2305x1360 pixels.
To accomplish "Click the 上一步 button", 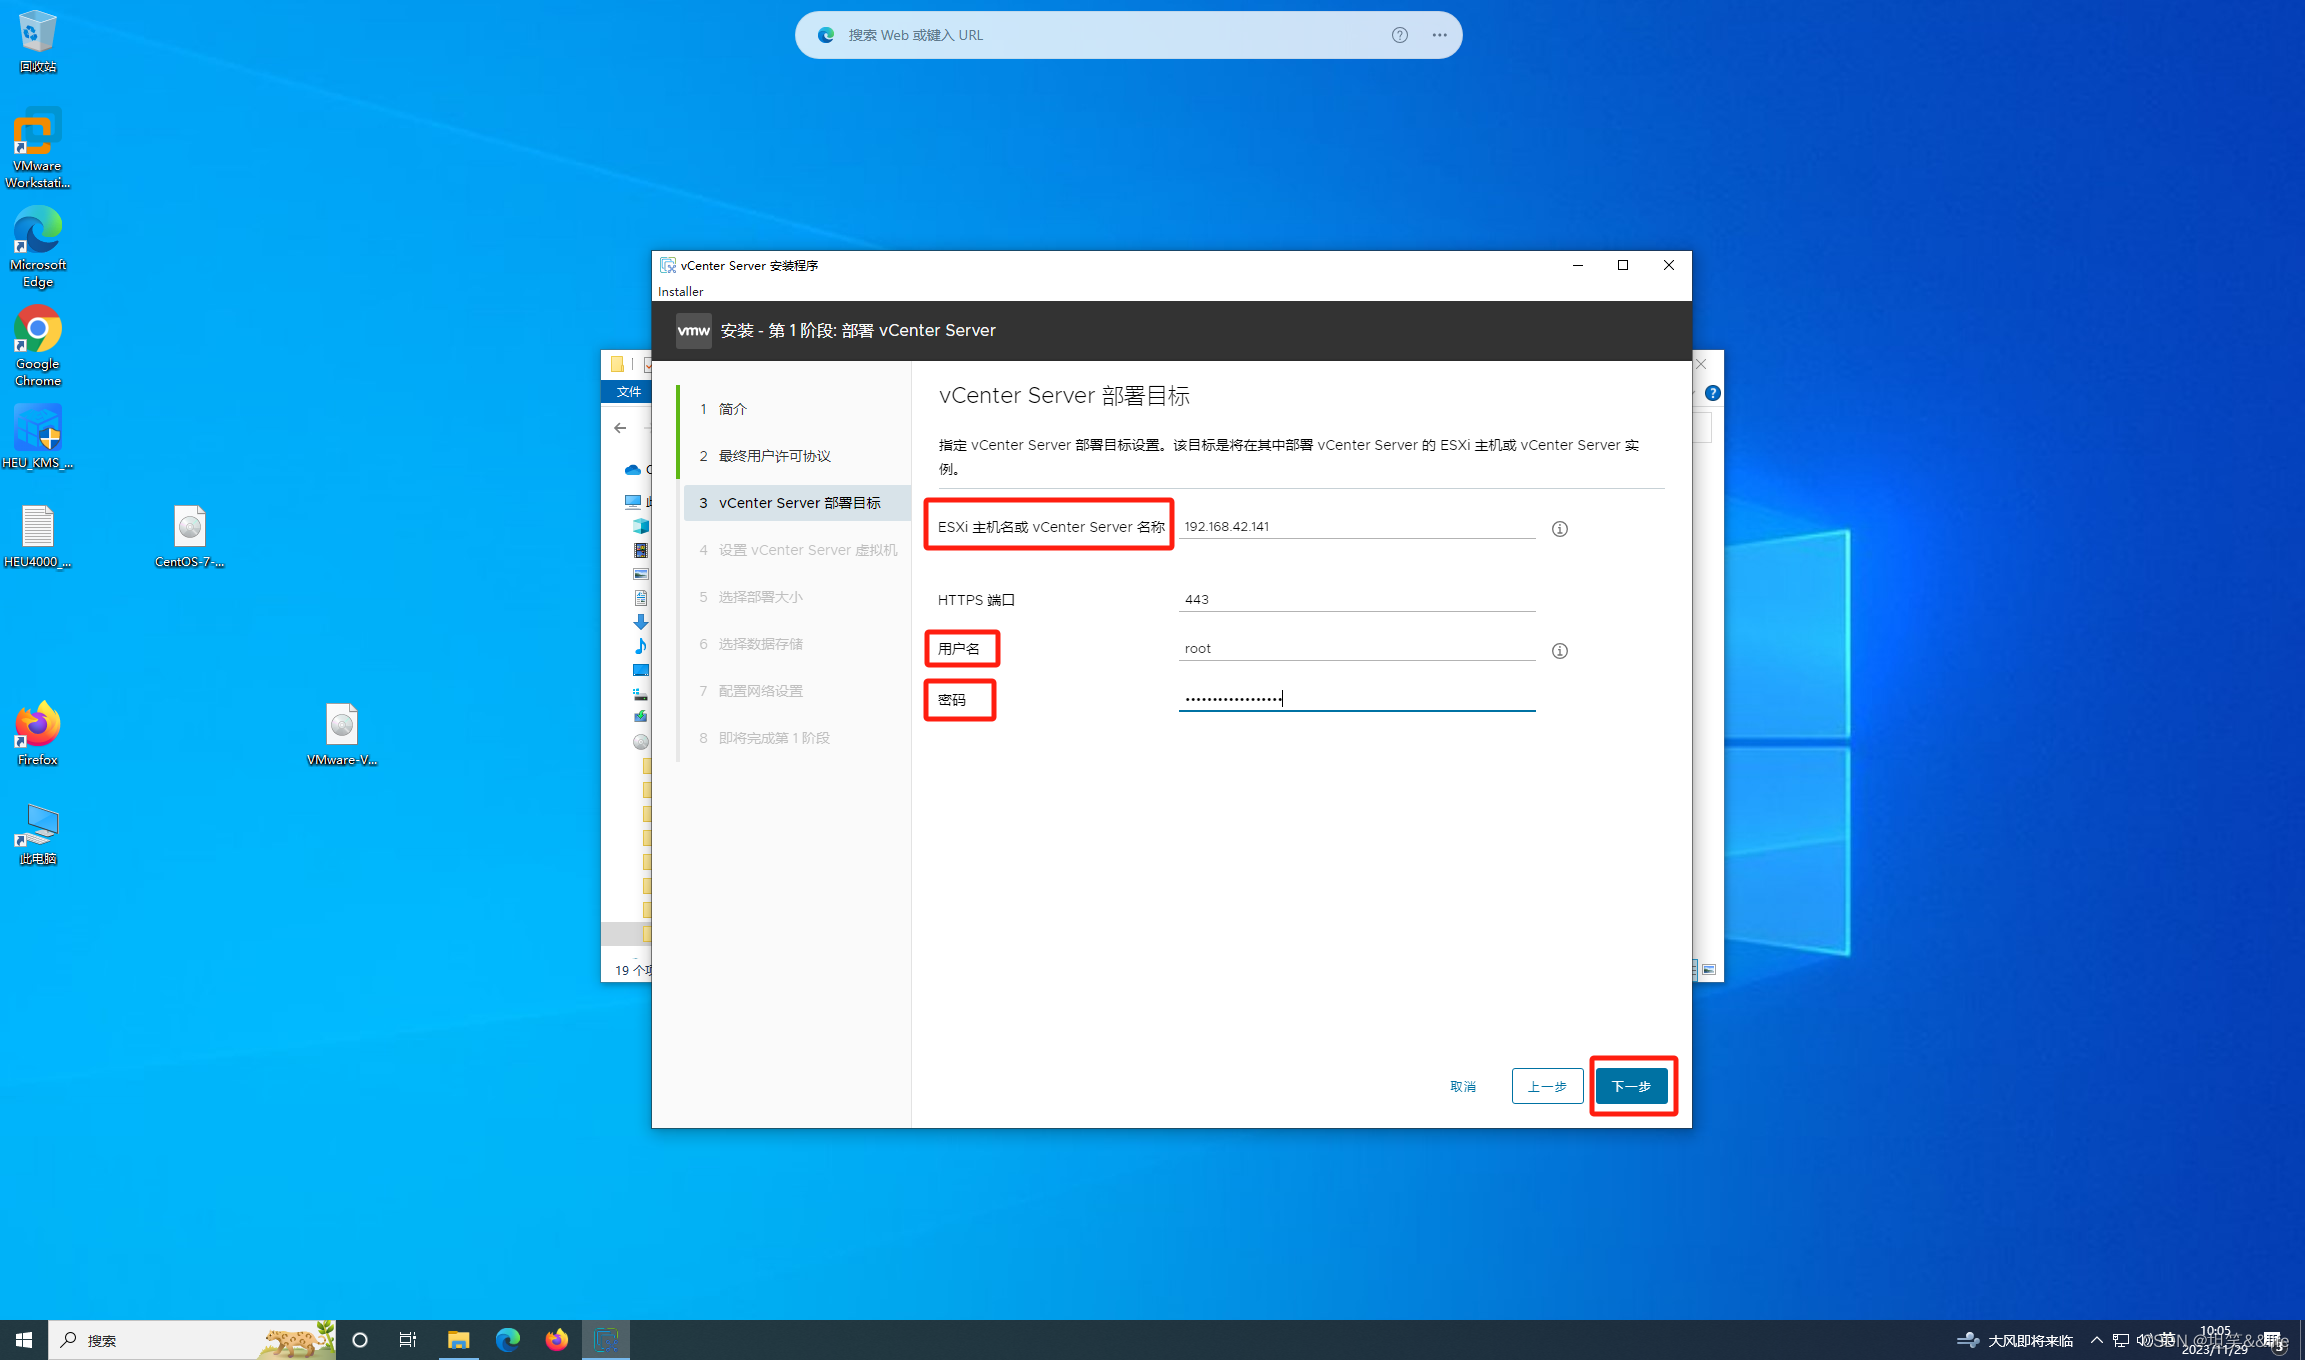I will [1547, 1086].
